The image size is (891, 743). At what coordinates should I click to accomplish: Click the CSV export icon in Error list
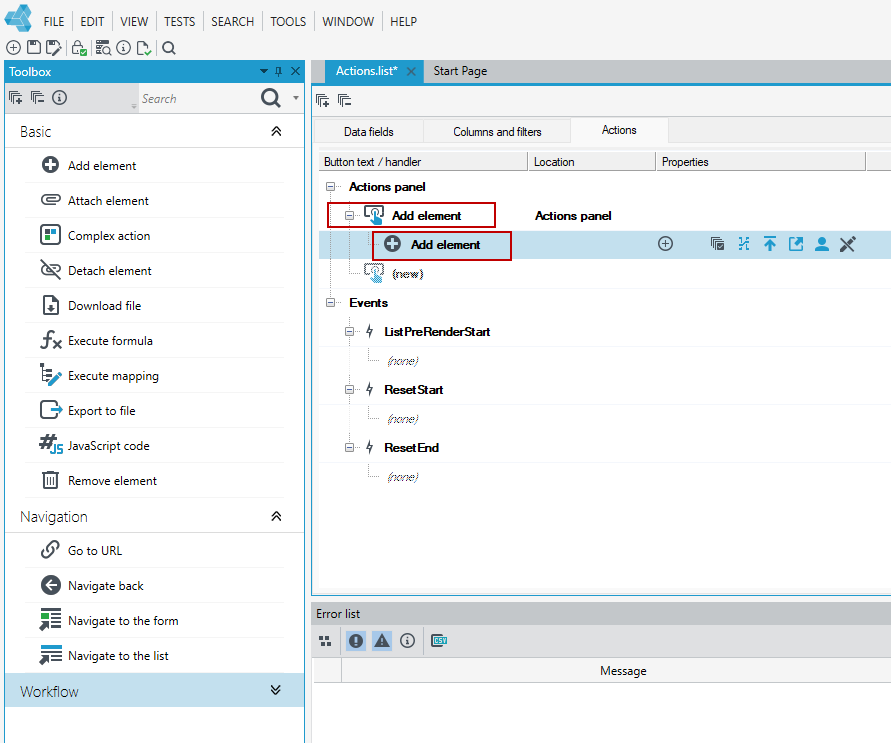439,641
